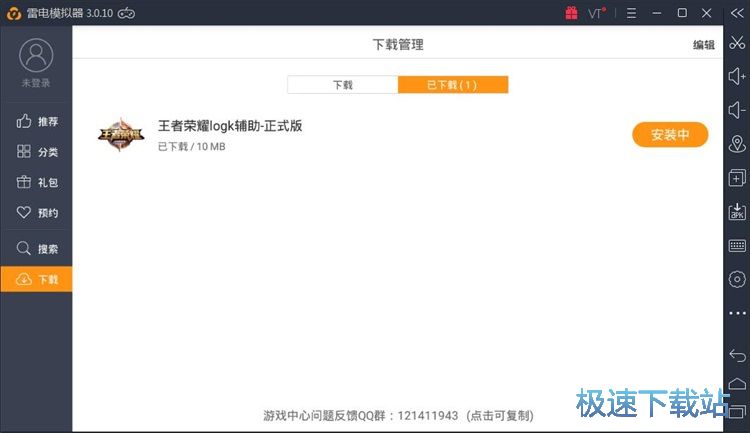Maximize the emulator window
The width and height of the screenshot is (750, 433).
click(682, 13)
